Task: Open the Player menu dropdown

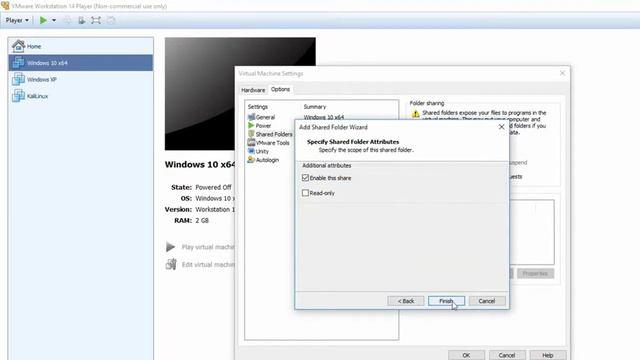Action: (x=17, y=20)
